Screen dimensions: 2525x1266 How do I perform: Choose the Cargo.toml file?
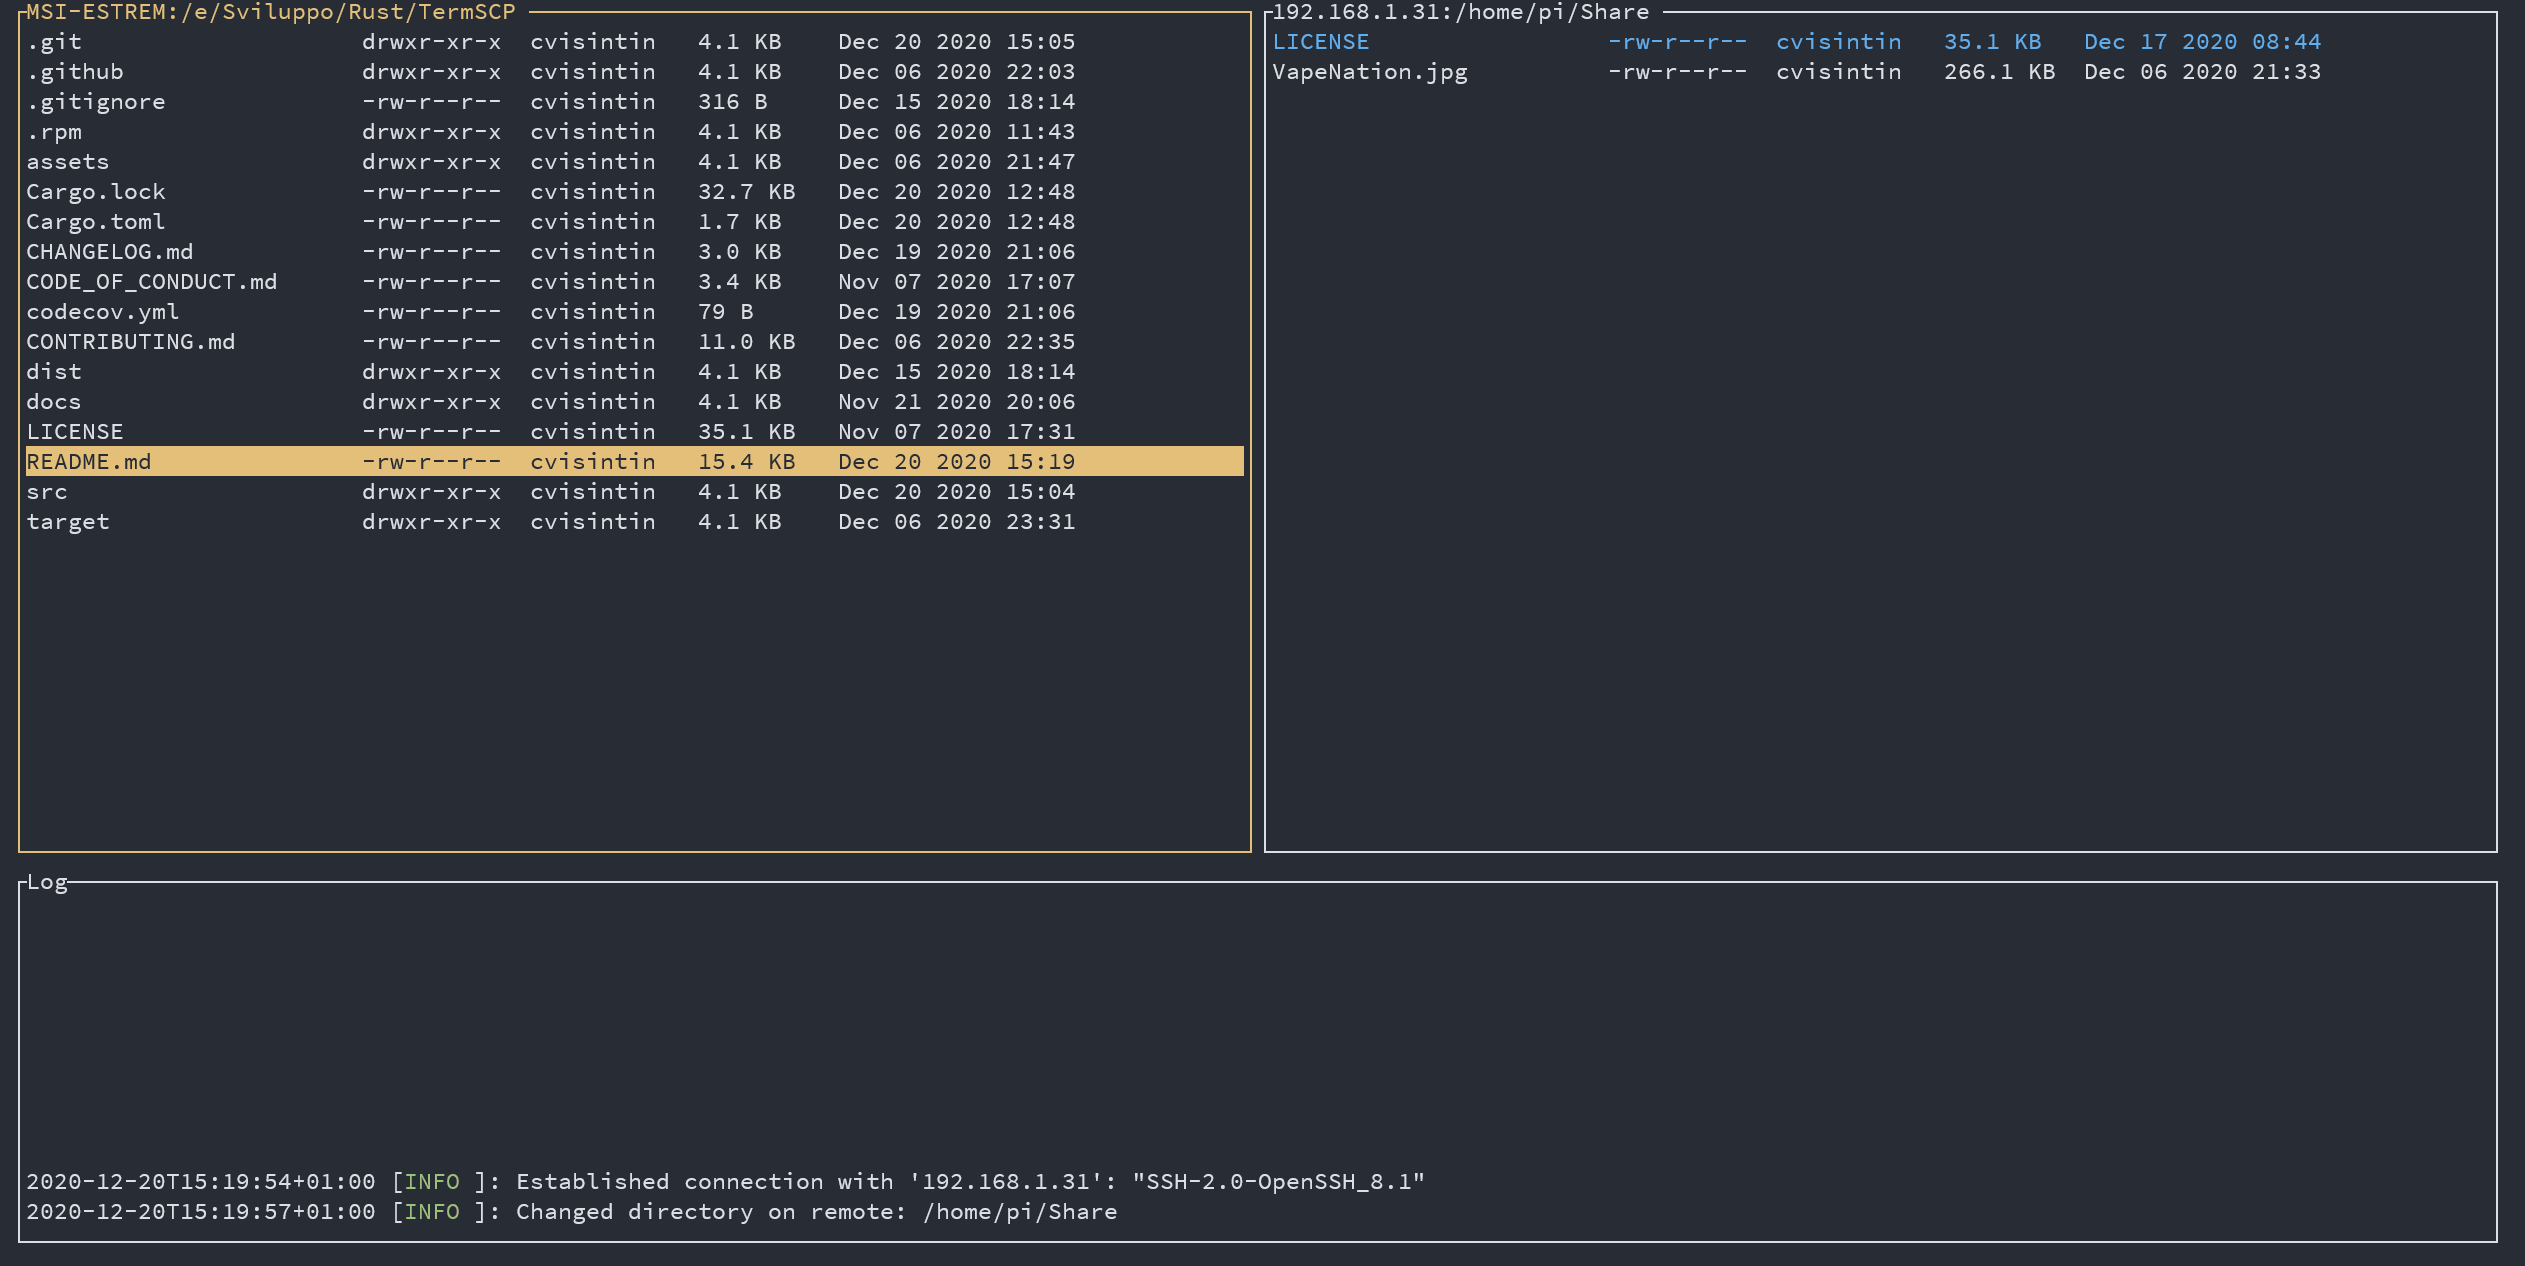coord(96,222)
